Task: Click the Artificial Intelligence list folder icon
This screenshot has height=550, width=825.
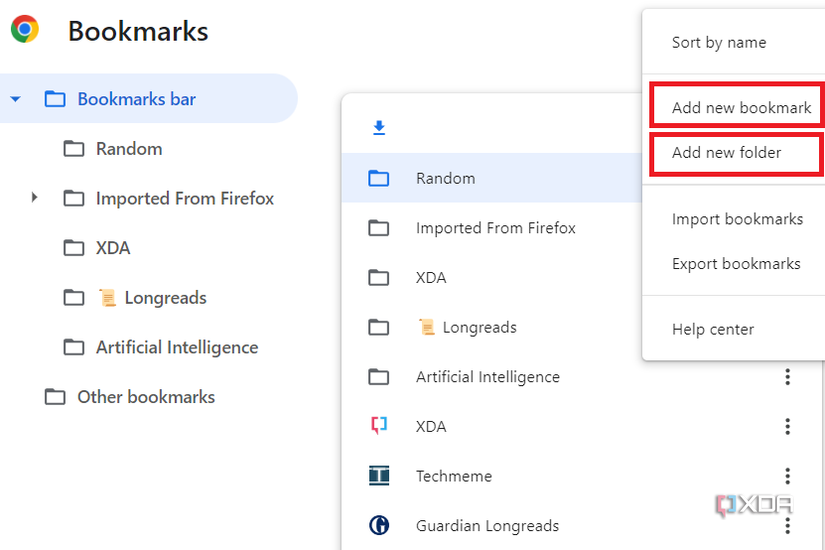Action: 379,377
